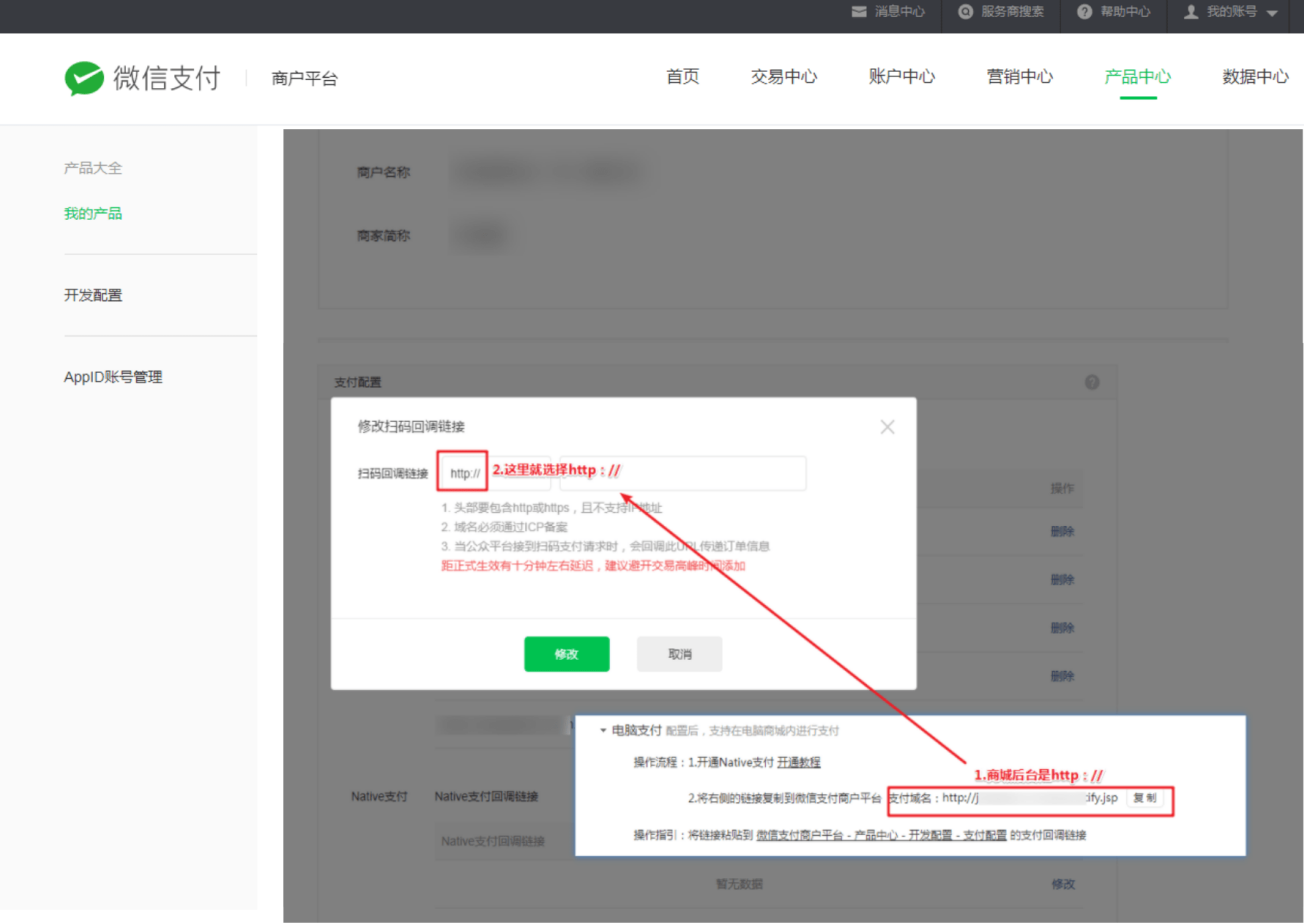
Task: Click the 帮助中心 question mark icon
Action: pos(1084,12)
